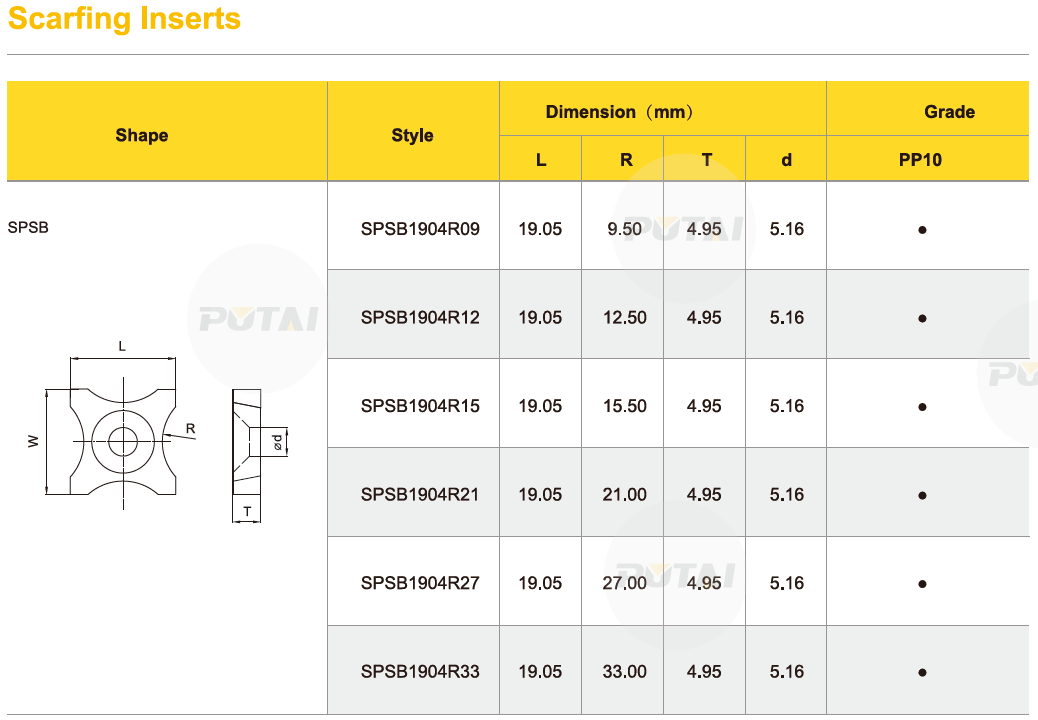Click the R value 9.50 cell
Screen dimensions: 1038x720
click(x=624, y=229)
